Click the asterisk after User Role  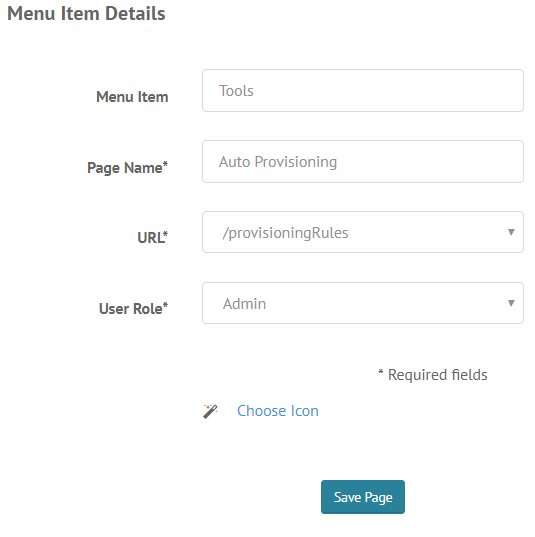coord(165,305)
